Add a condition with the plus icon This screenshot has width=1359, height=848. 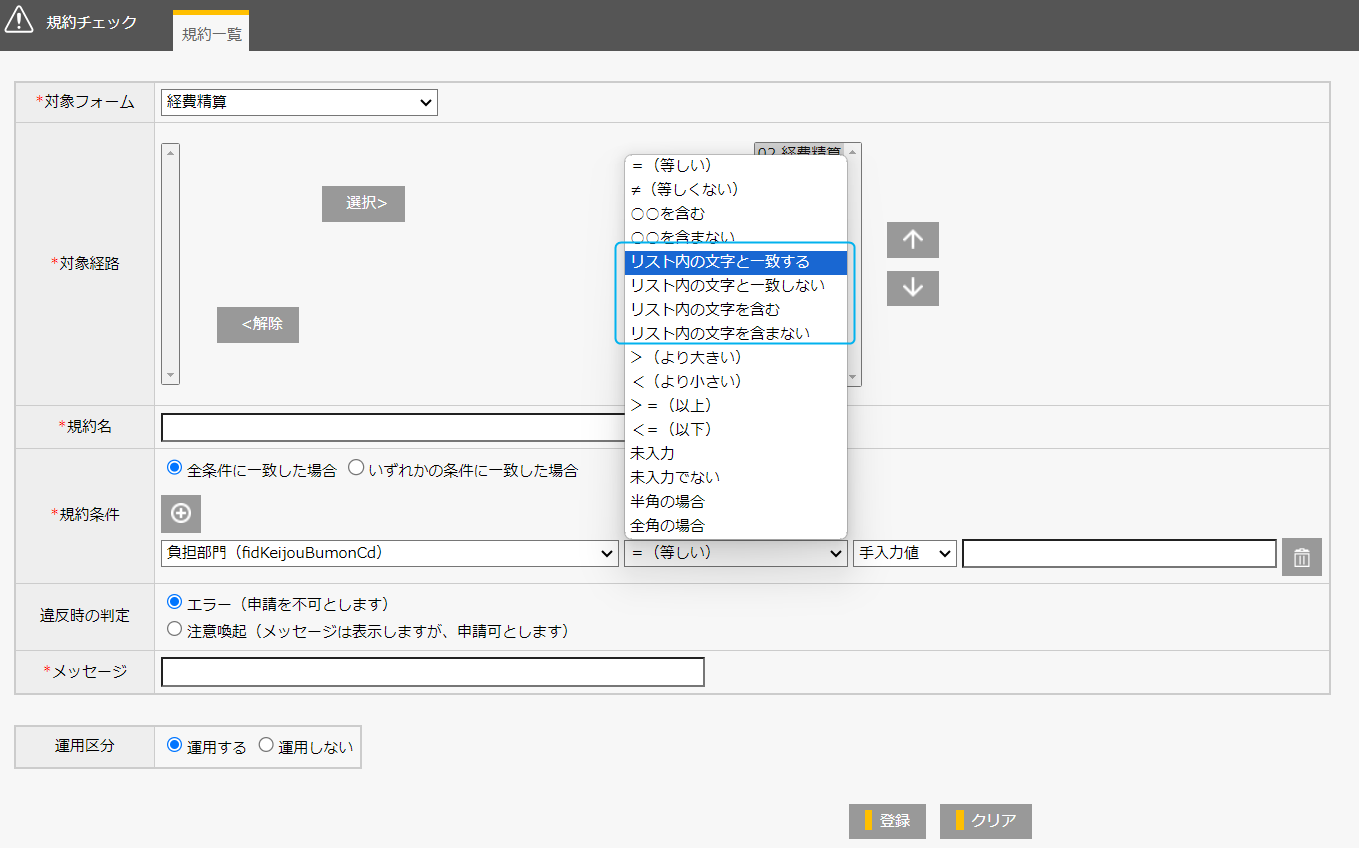coord(181,513)
